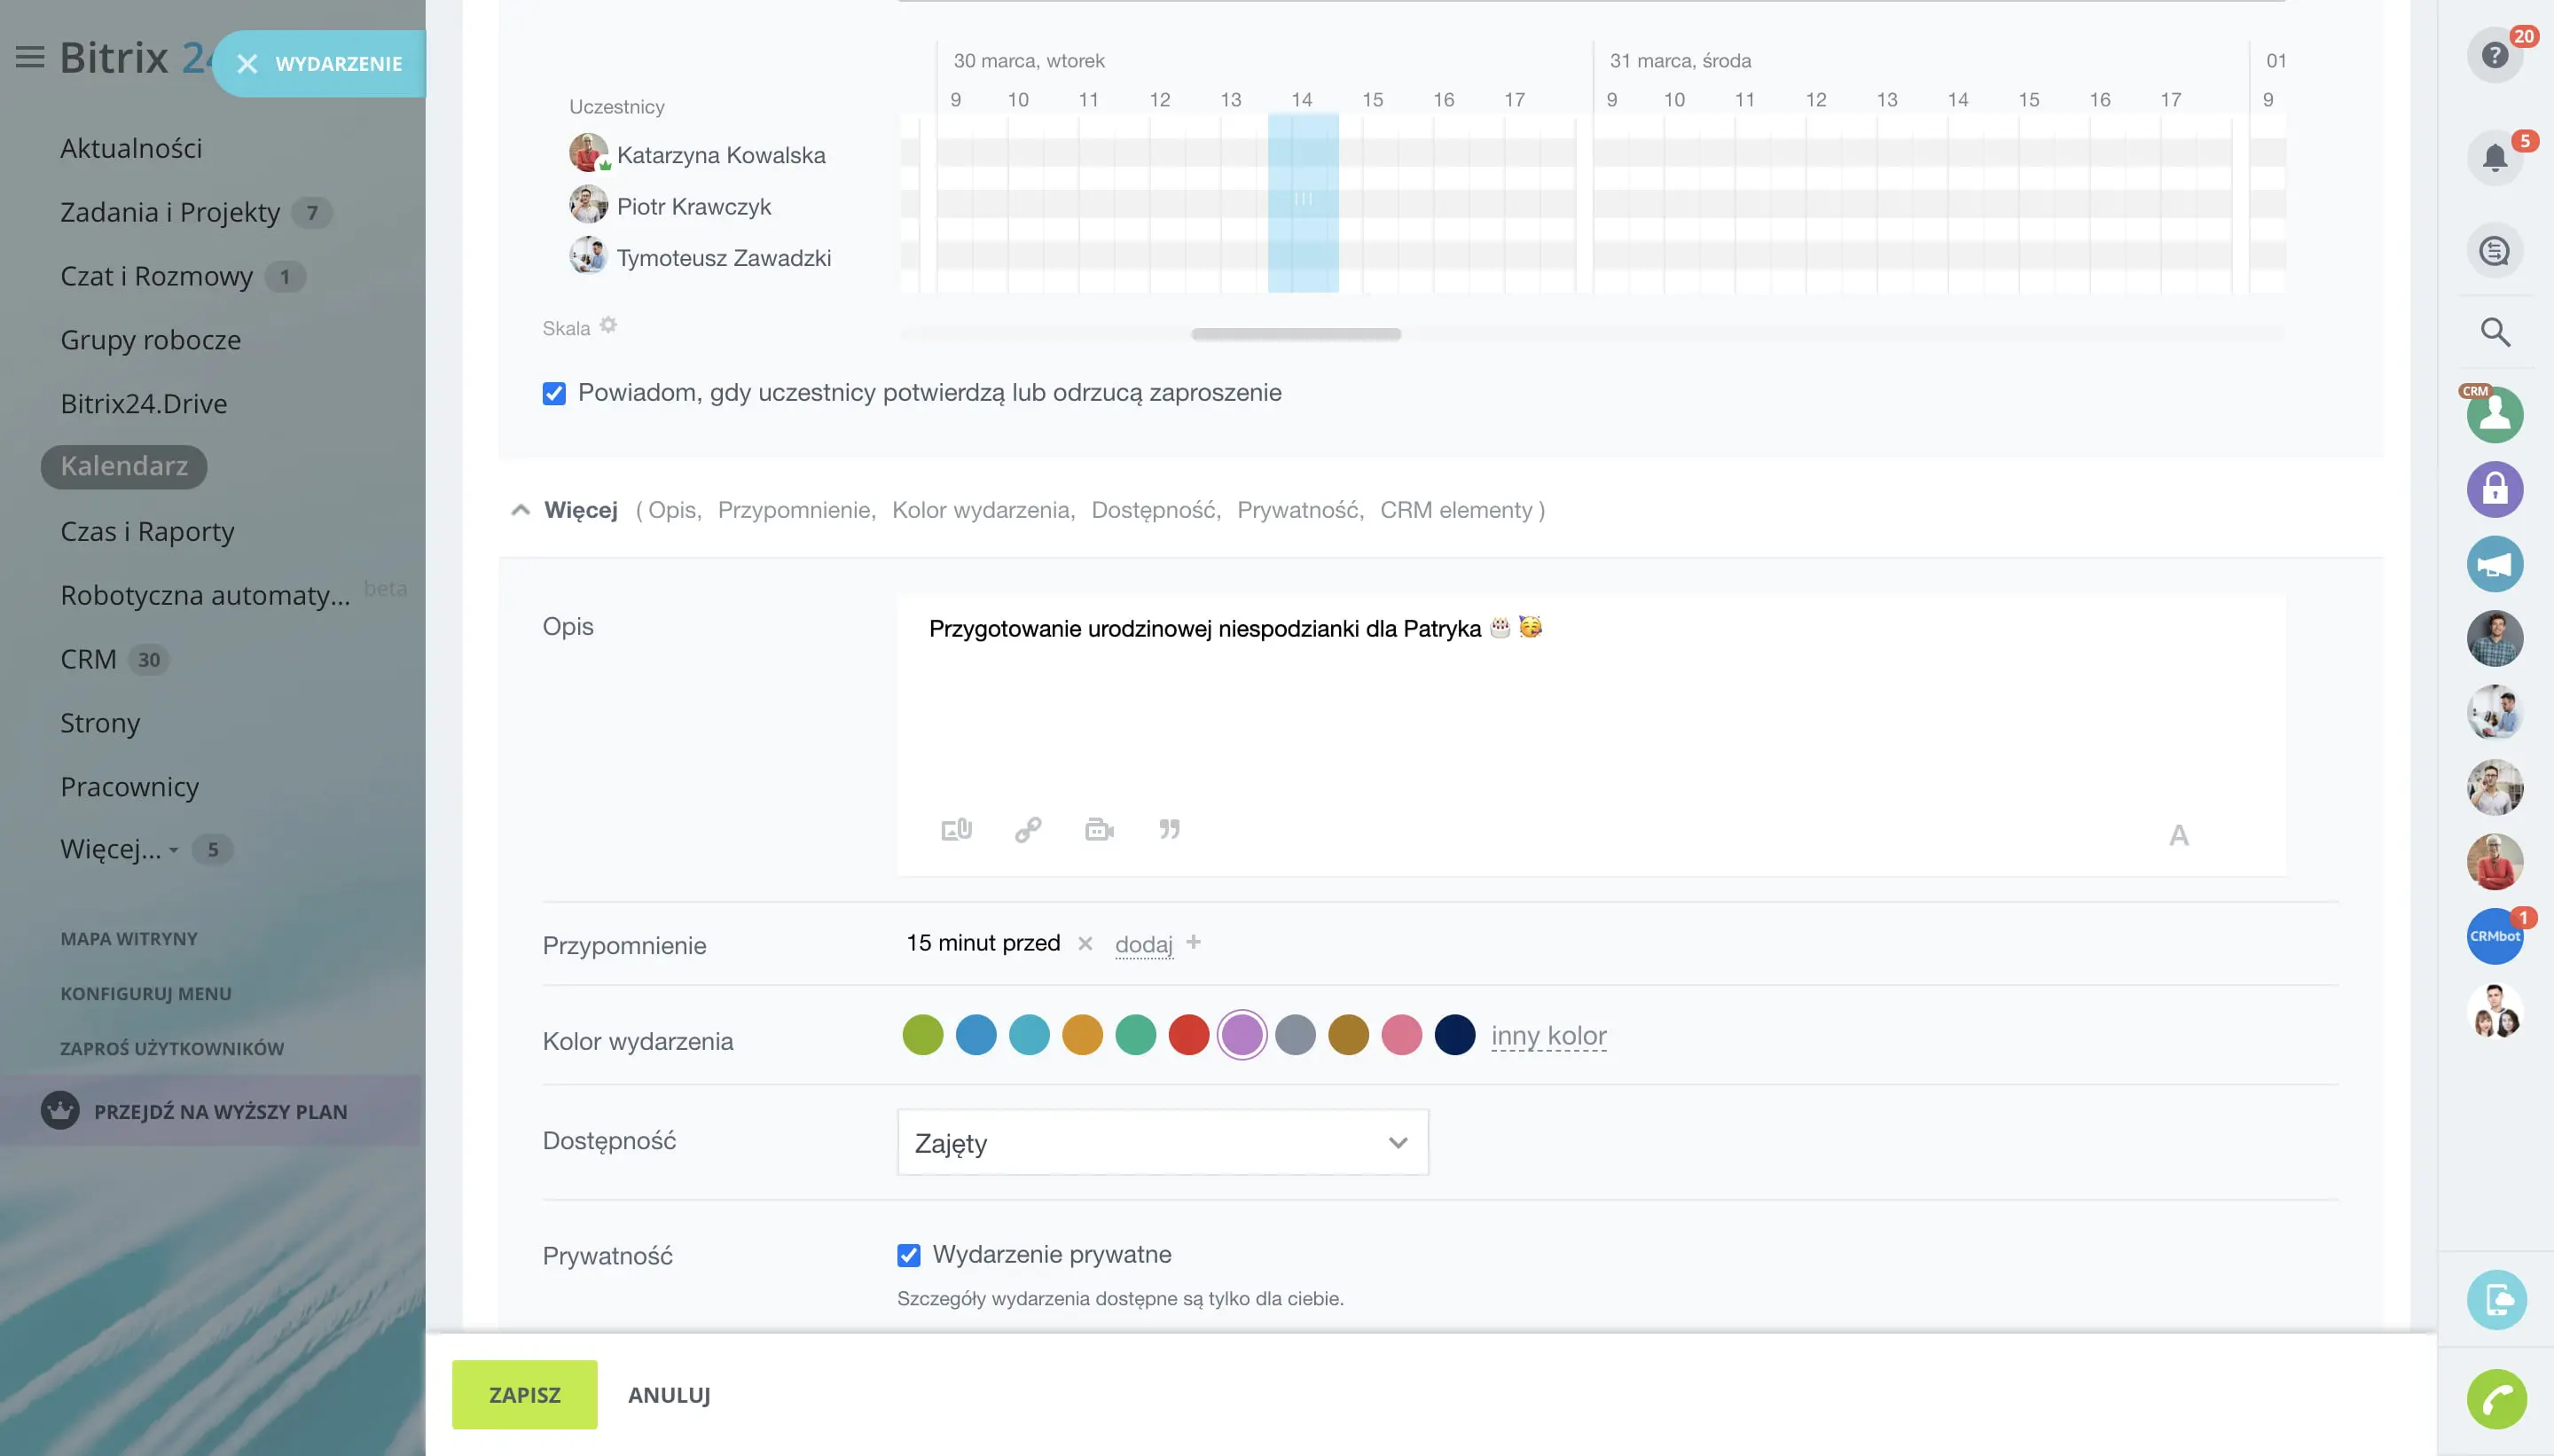The image size is (2554, 1456).
Task: Open Zadania i Projekty in sidebar
Action: pyautogui.click(x=170, y=212)
